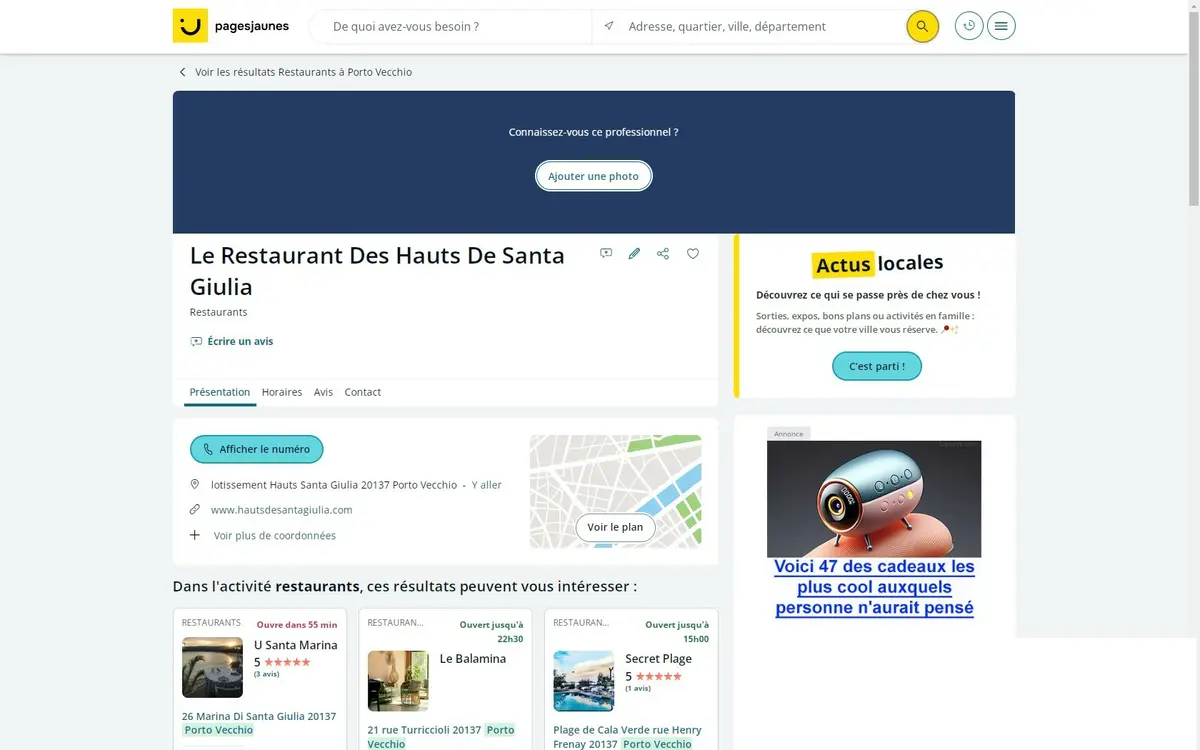Click U Santa Marina's (3 avis) rating text
This screenshot has width=1200, height=750.
pyautogui.click(x=267, y=674)
